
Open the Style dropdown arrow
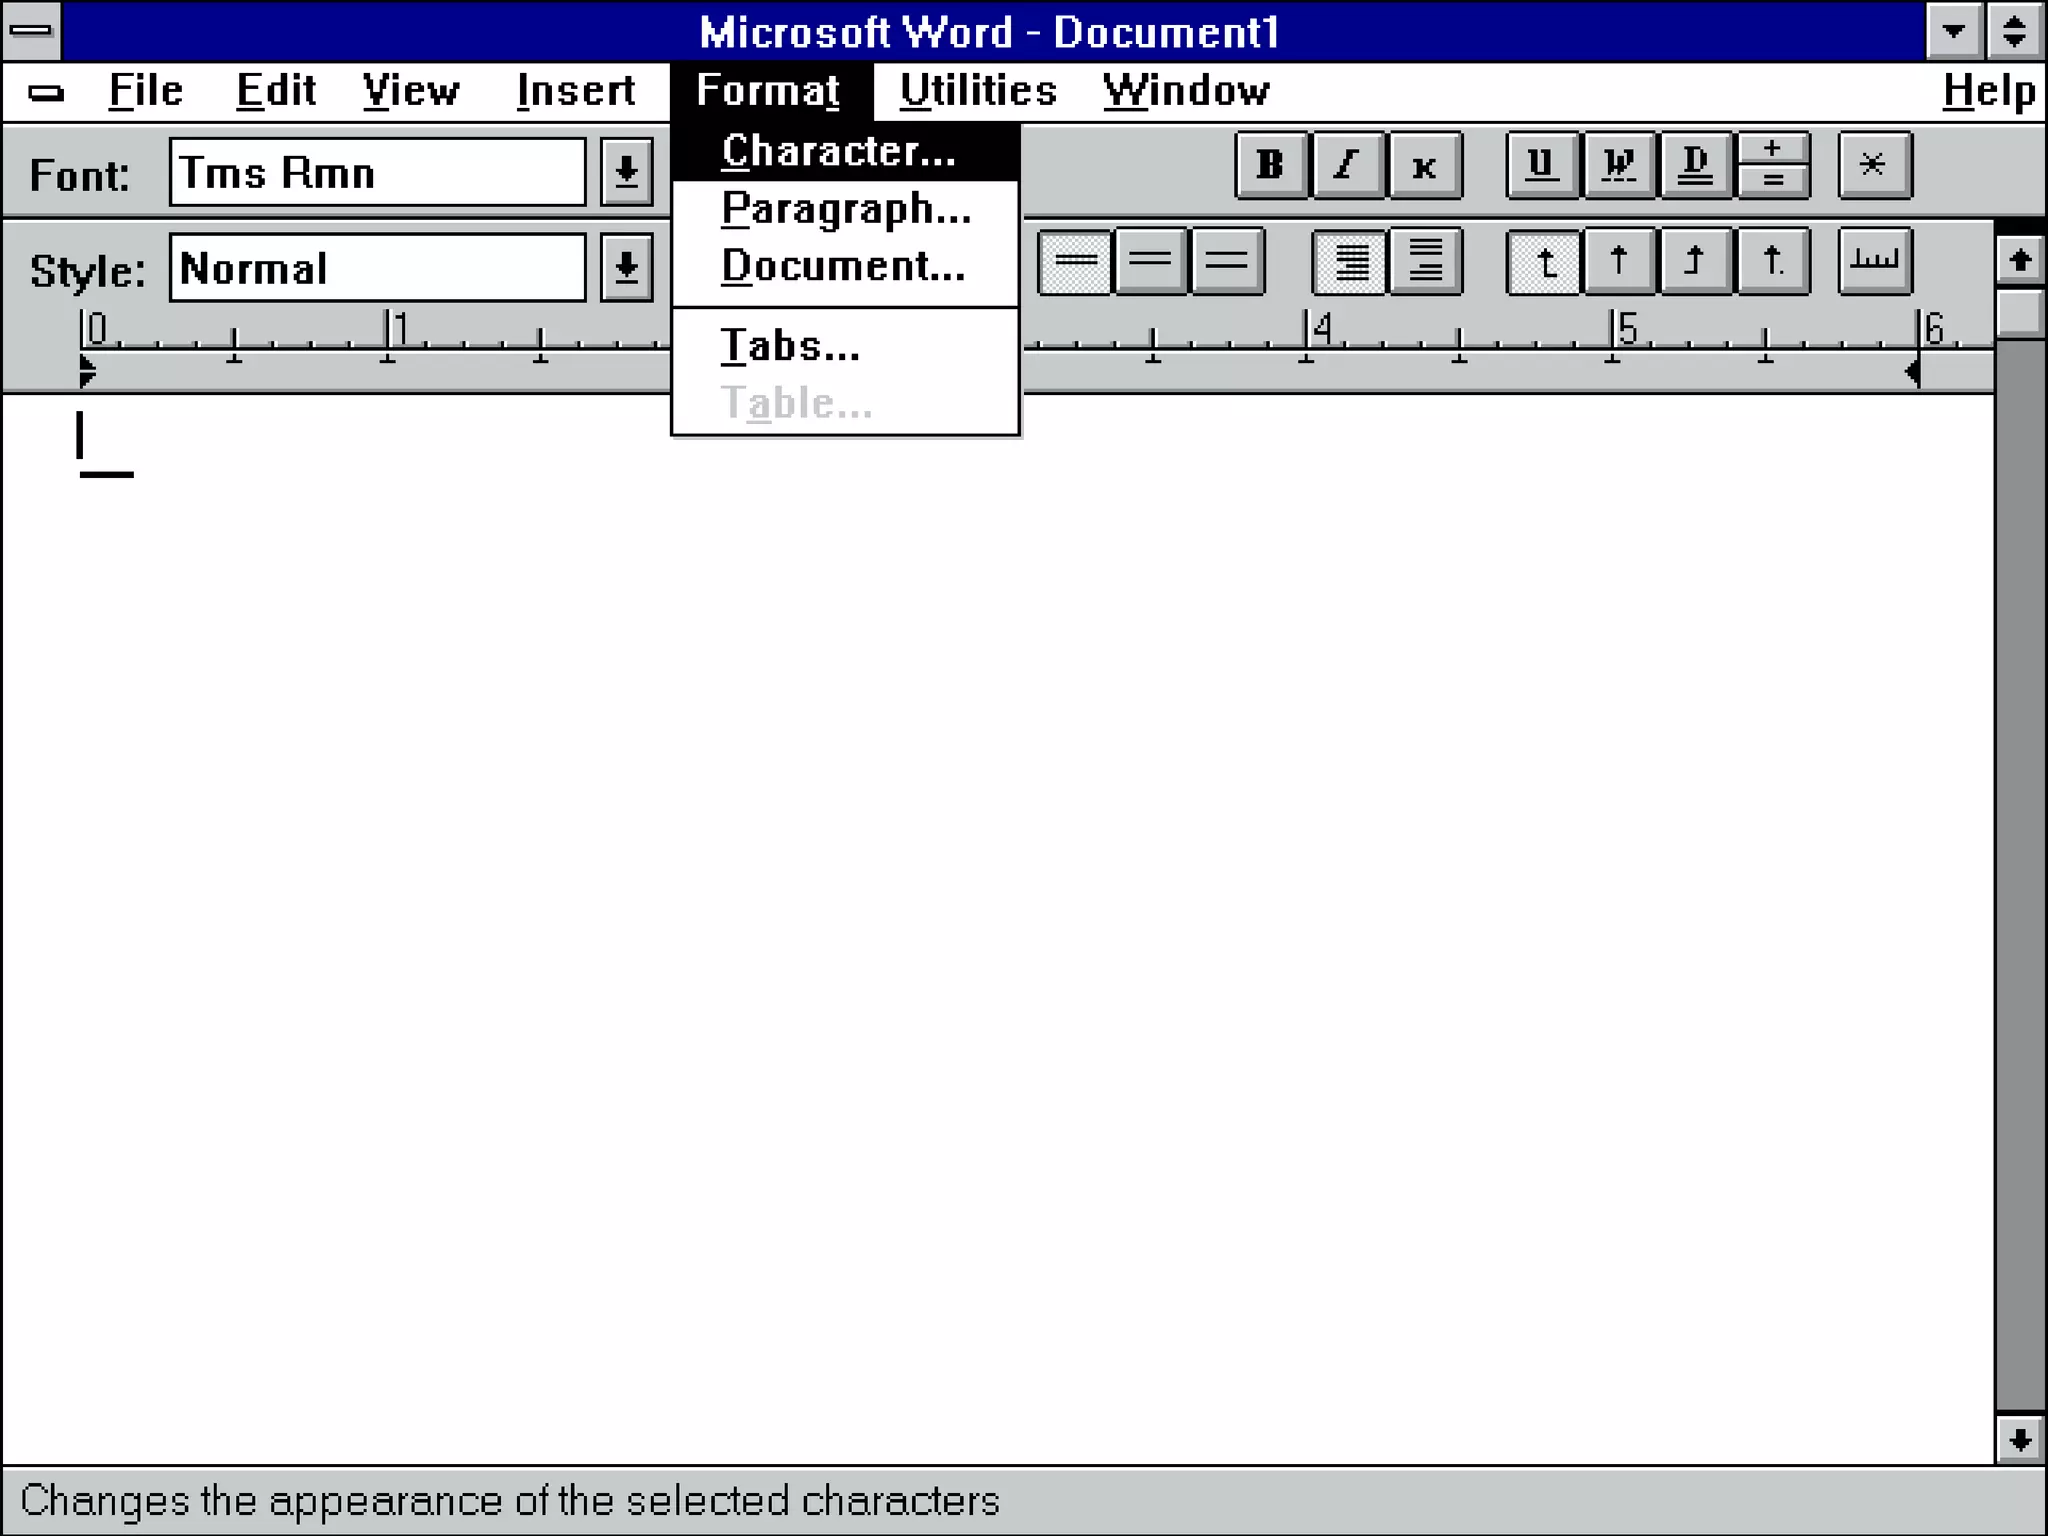pos(627,268)
